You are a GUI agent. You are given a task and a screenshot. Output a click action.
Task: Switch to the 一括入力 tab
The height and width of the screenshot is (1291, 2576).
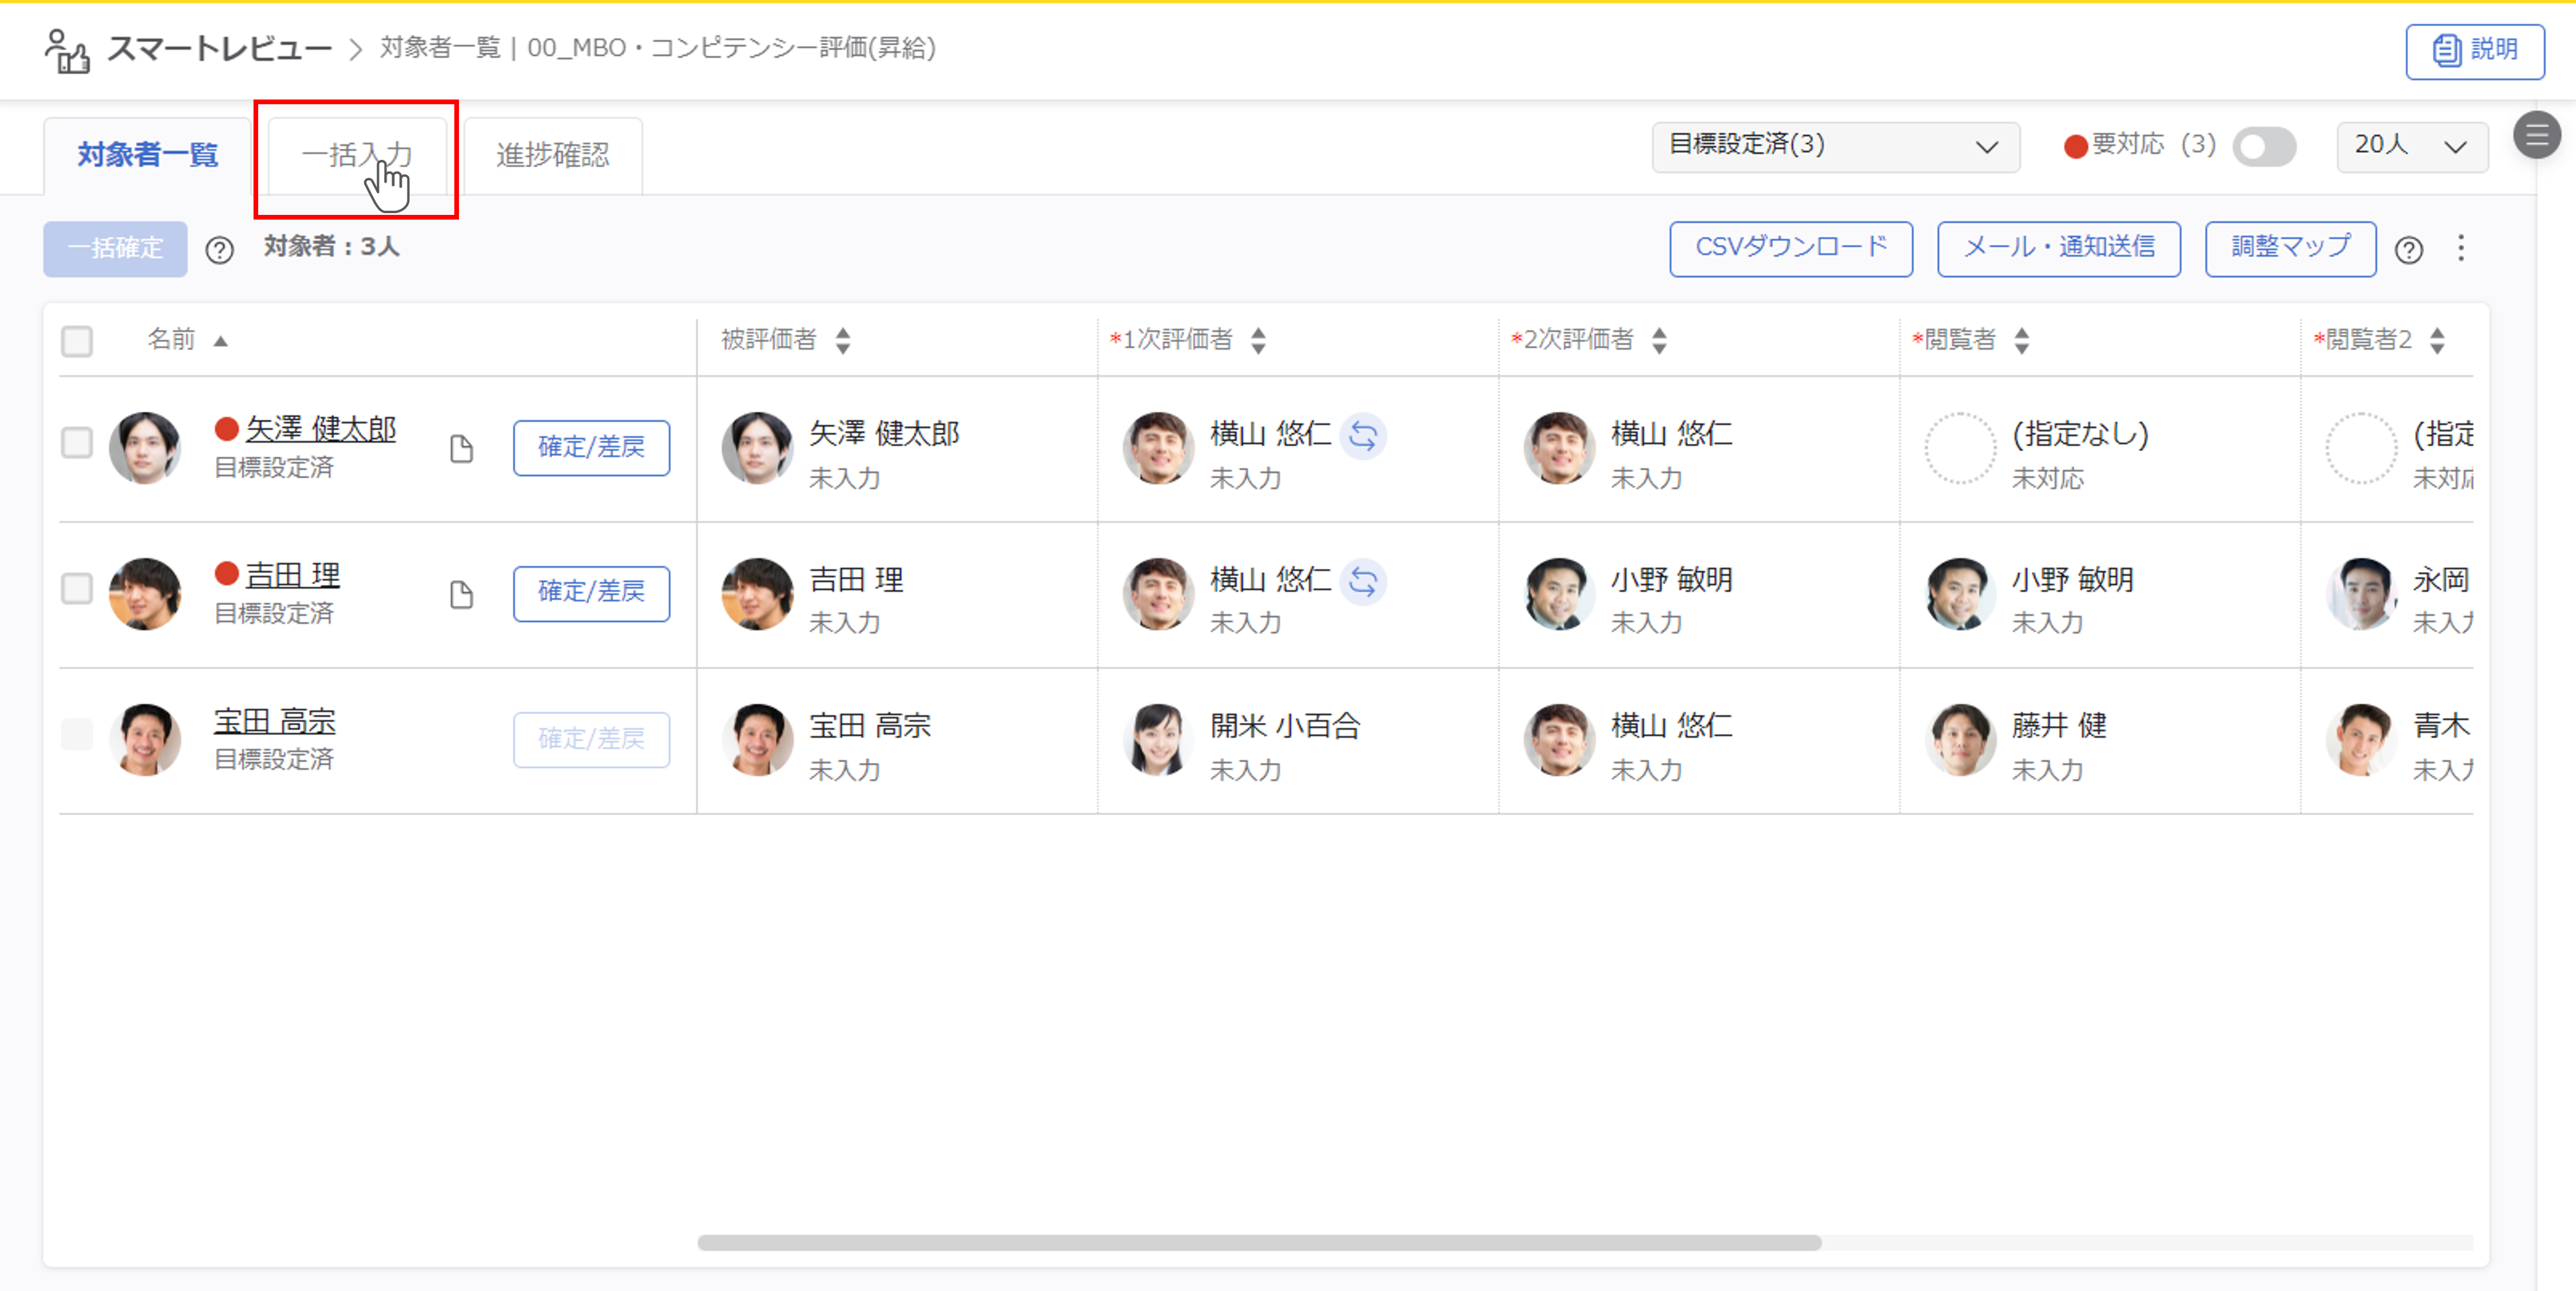357,155
